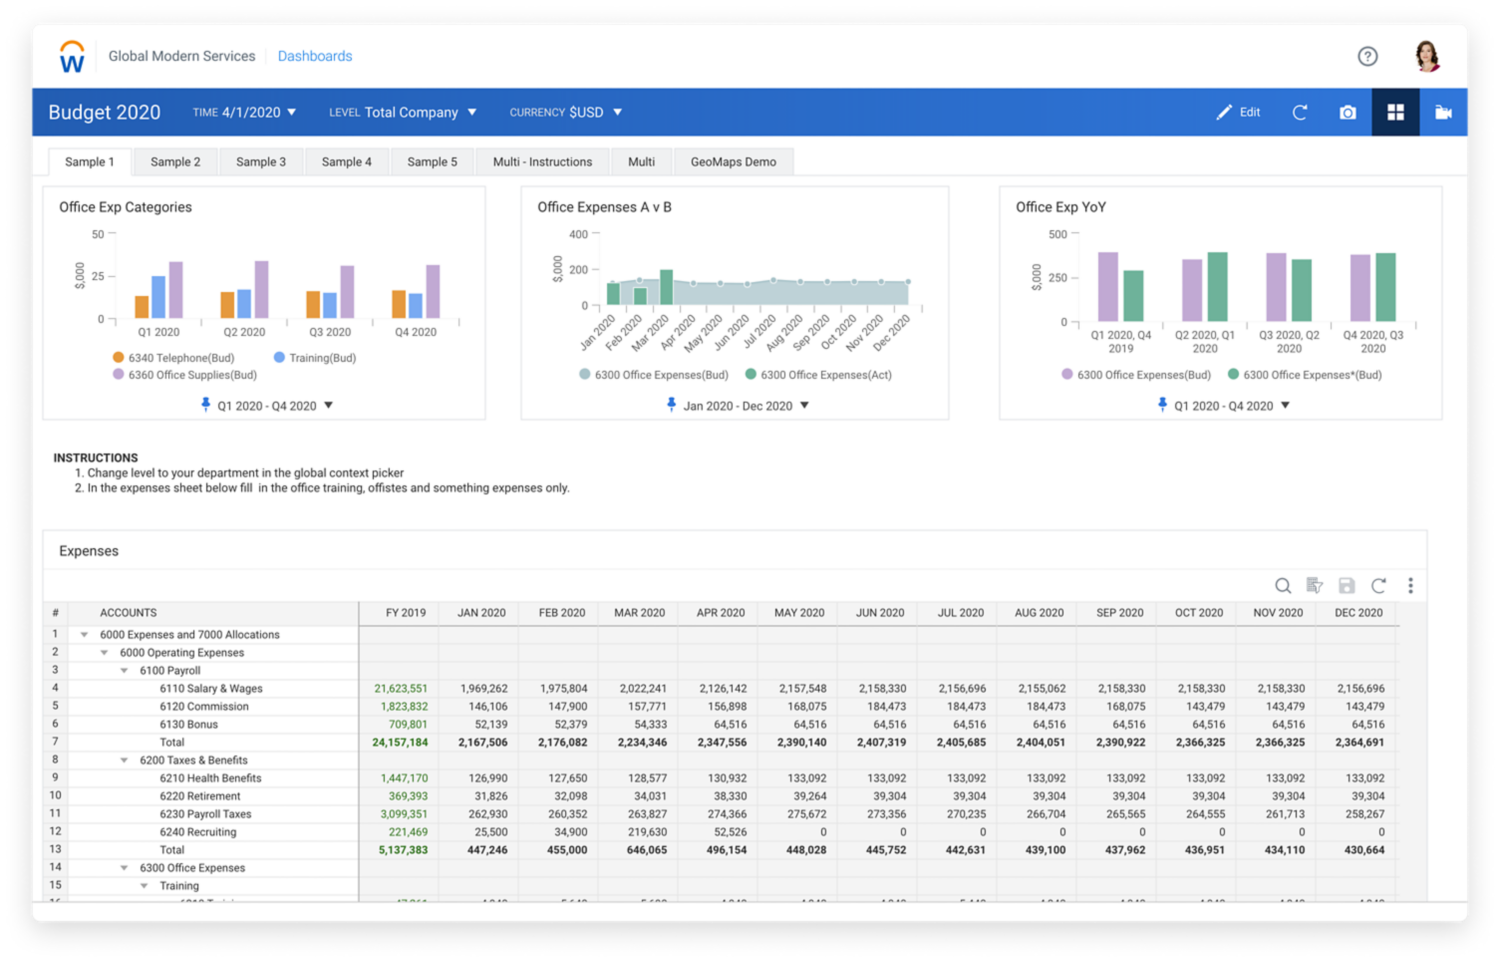The image size is (1500, 962).
Task: Open the GeoMaps Demo tab
Action: 734,161
